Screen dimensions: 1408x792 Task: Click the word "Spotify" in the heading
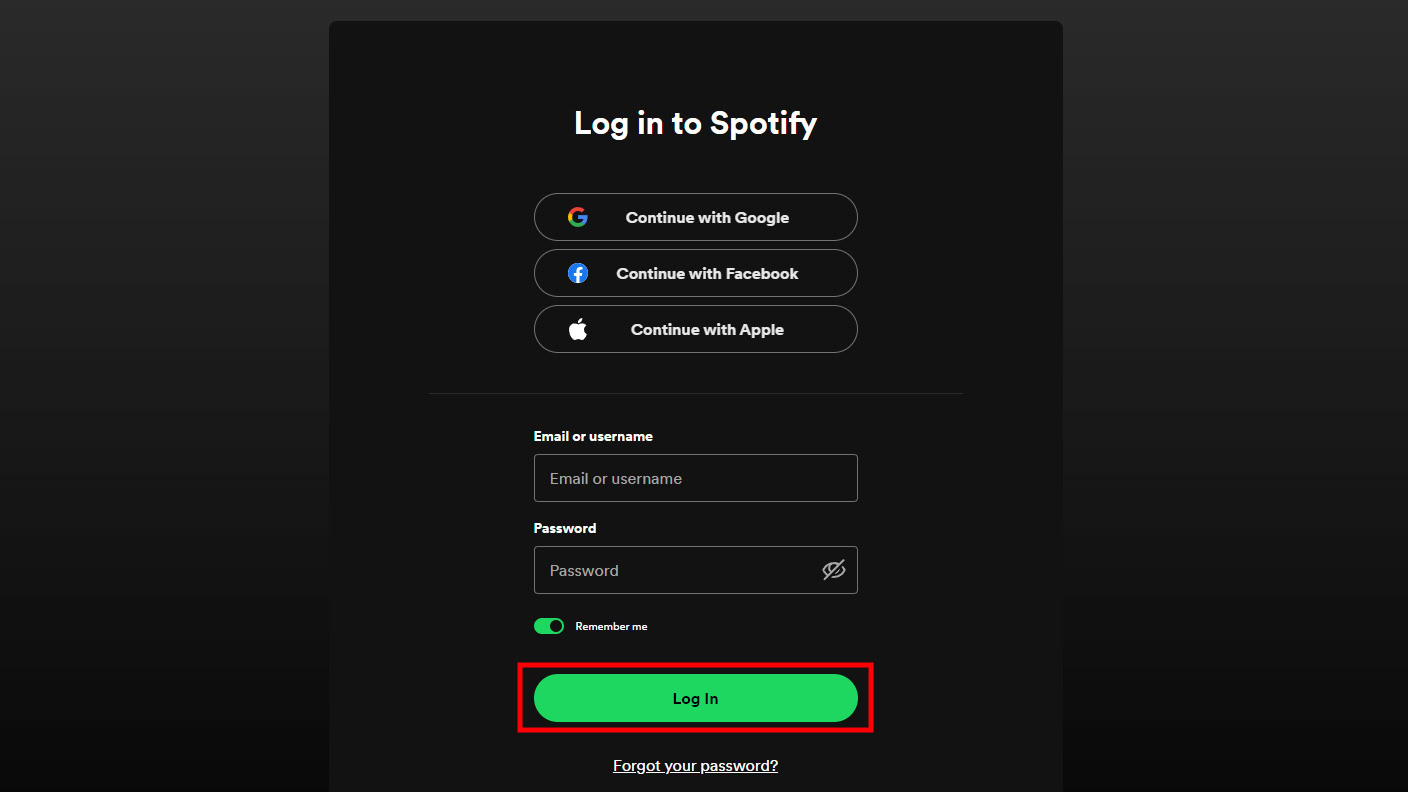coord(763,123)
